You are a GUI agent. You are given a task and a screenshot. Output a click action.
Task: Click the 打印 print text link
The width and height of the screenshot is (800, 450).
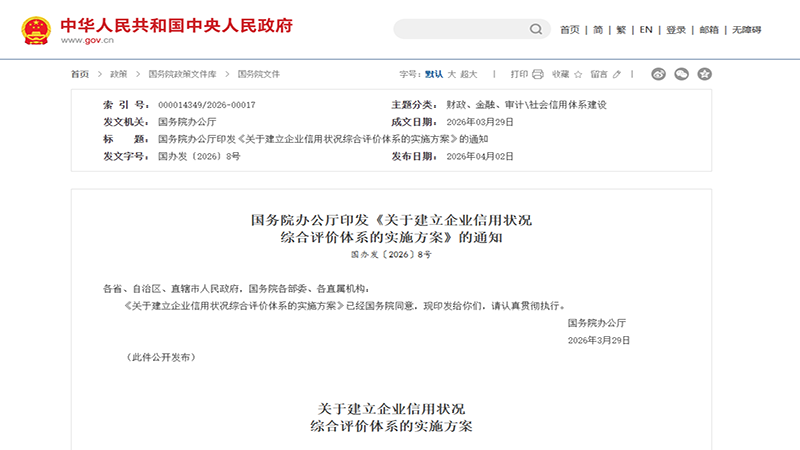click(x=519, y=74)
